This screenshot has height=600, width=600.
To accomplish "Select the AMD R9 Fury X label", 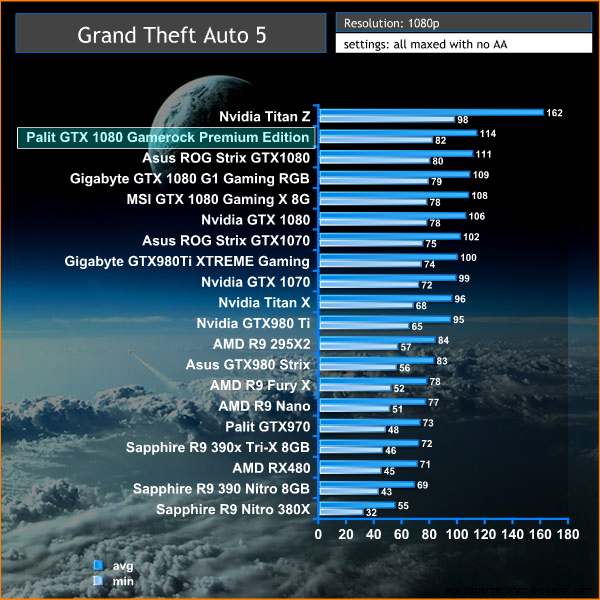I will pyautogui.click(x=260, y=385).
